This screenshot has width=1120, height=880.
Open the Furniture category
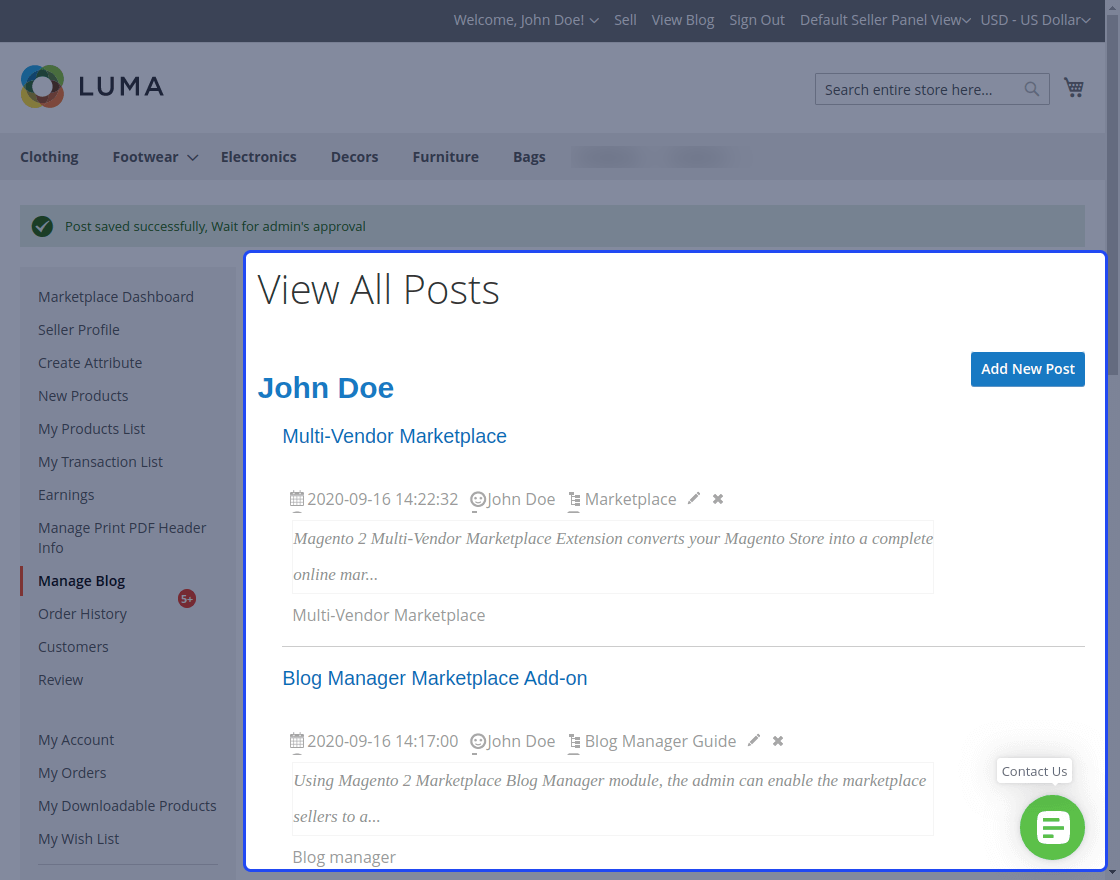pyautogui.click(x=446, y=156)
